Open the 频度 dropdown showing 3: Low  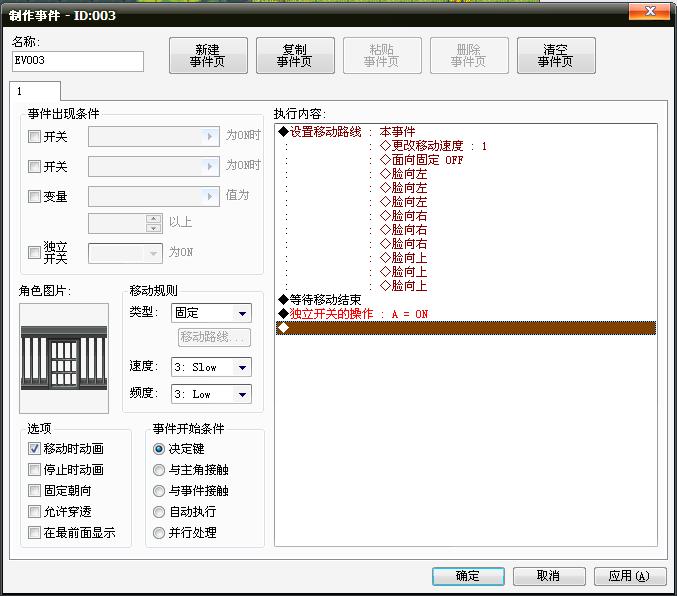coord(211,394)
